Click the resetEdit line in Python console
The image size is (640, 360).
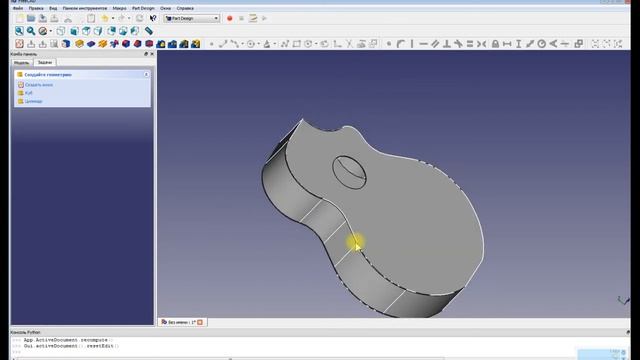[x=71, y=346]
